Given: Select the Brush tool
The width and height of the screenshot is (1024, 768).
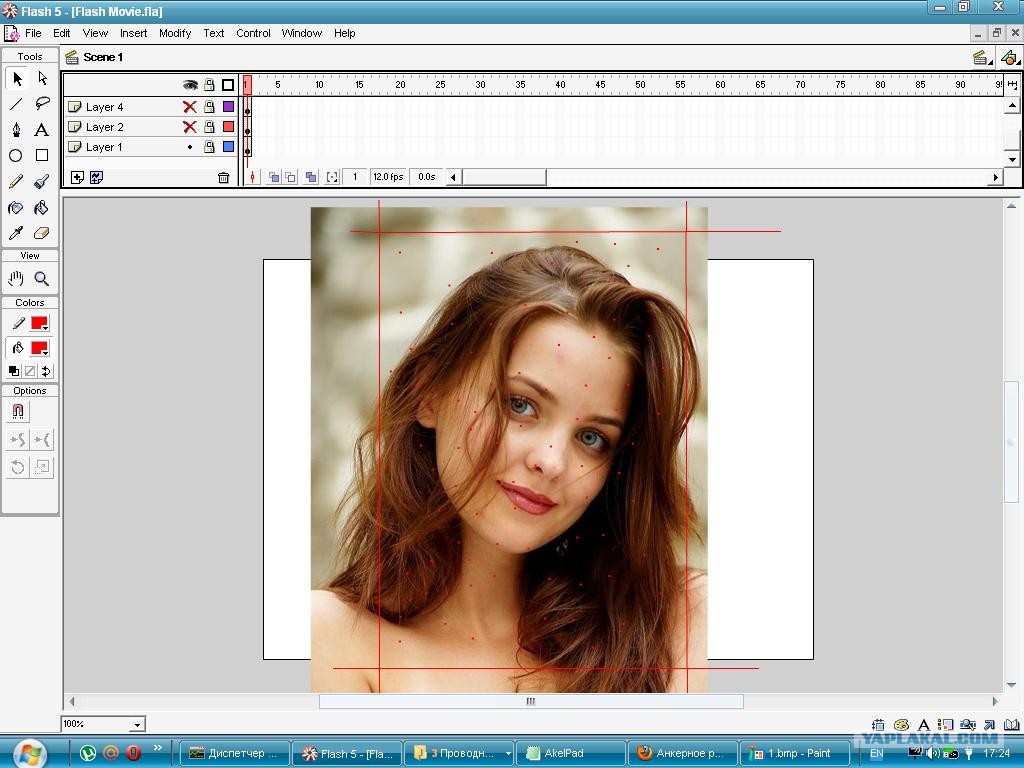Looking at the screenshot, I should (42, 182).
